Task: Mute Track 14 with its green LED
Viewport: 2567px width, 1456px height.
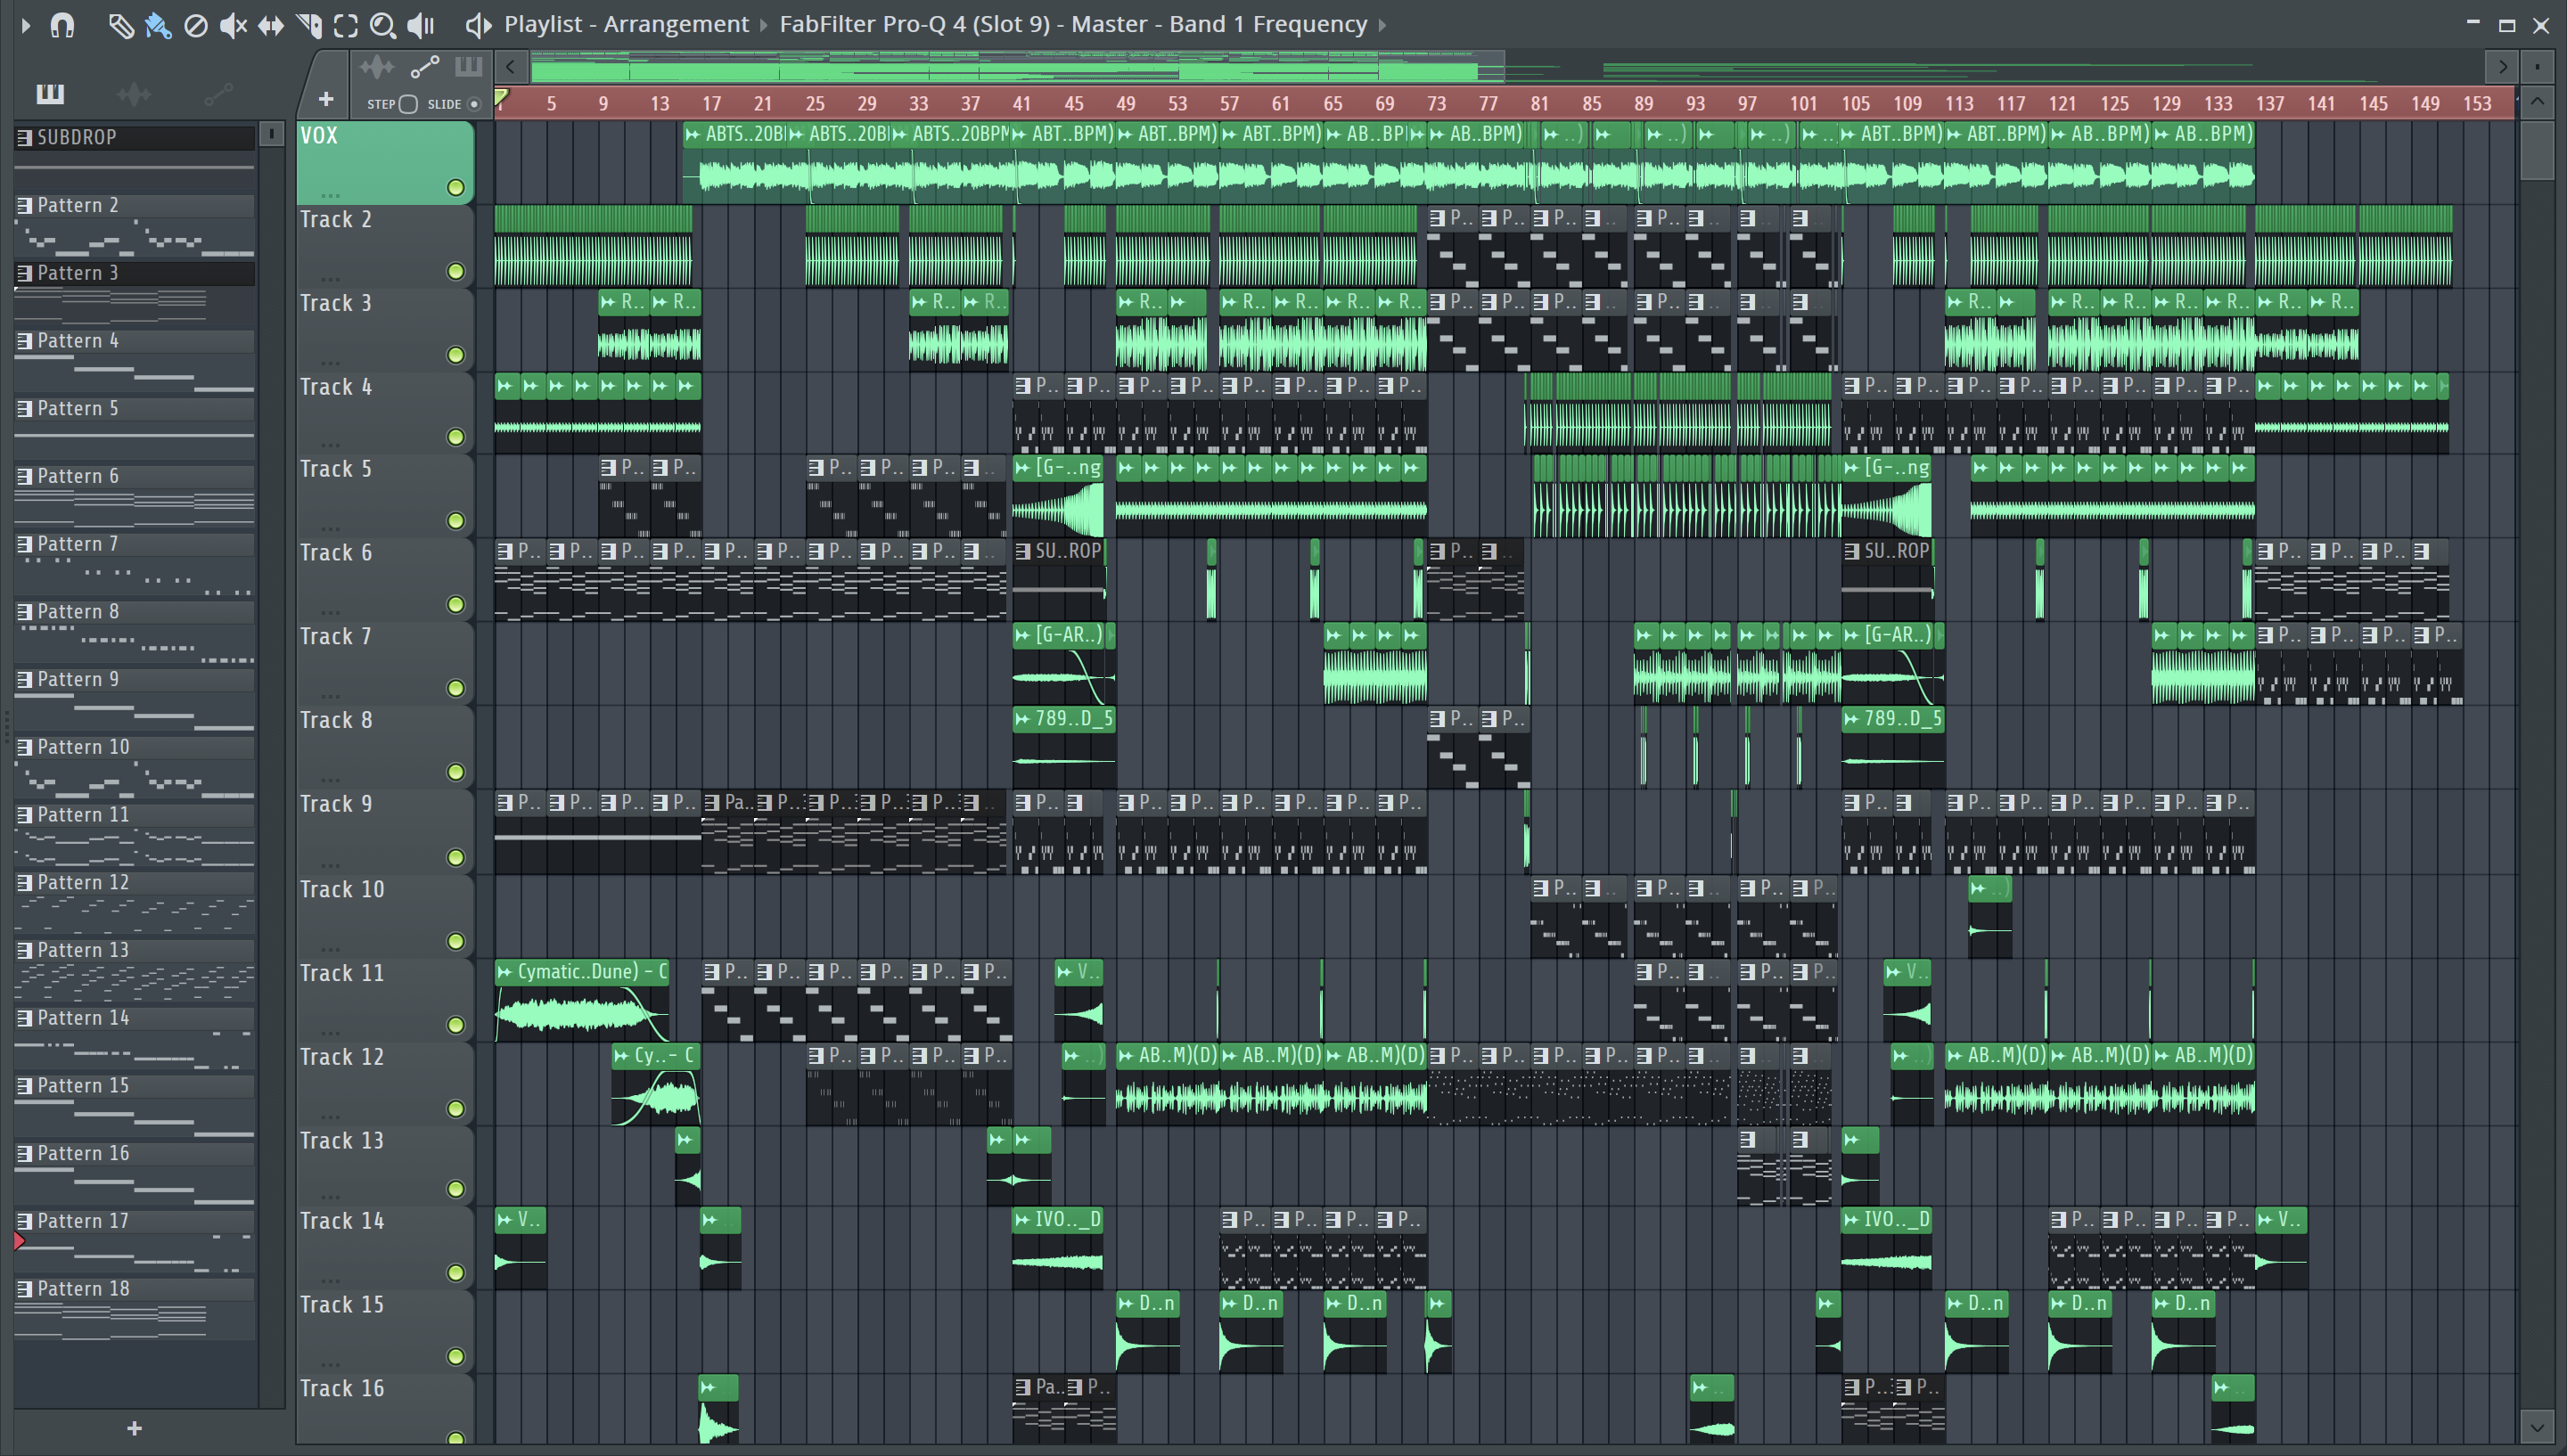Action: tap(456, 1272)
